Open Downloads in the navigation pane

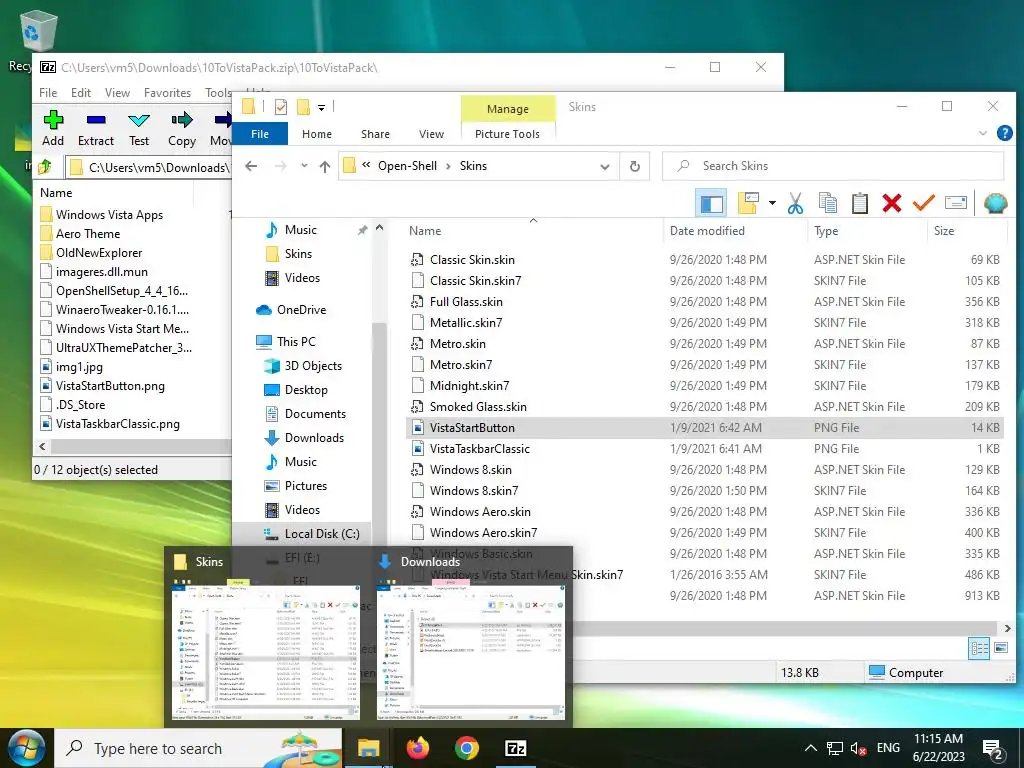pyautogui.click(x=314, y=438)
